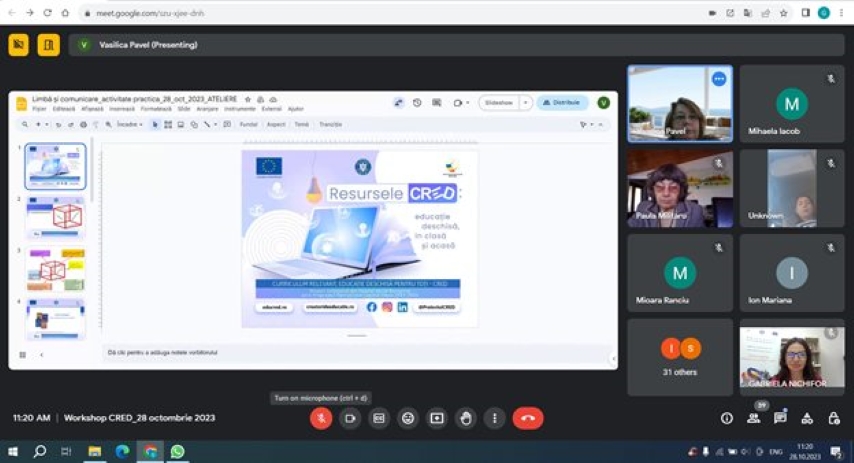Open Chrome three-dot menu
The image size is (854, 463).
click(x=842, y=13)
